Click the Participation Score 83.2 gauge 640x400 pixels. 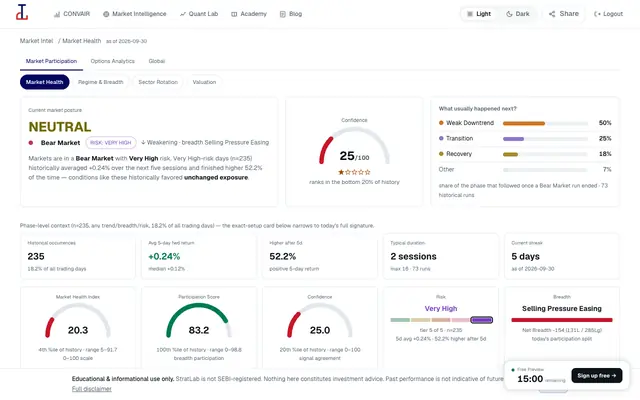tap(199, 322)
